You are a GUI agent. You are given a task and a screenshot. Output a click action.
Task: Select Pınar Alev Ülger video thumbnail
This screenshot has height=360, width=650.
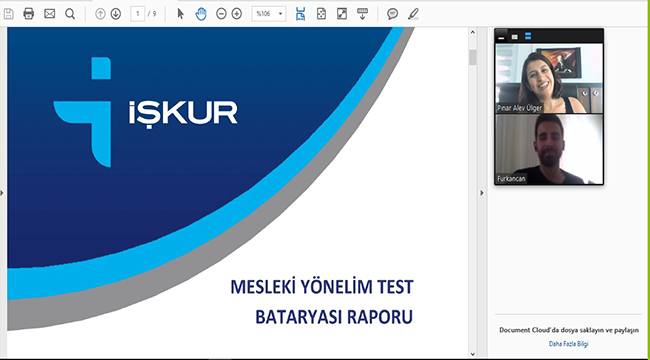coord(549,78)
